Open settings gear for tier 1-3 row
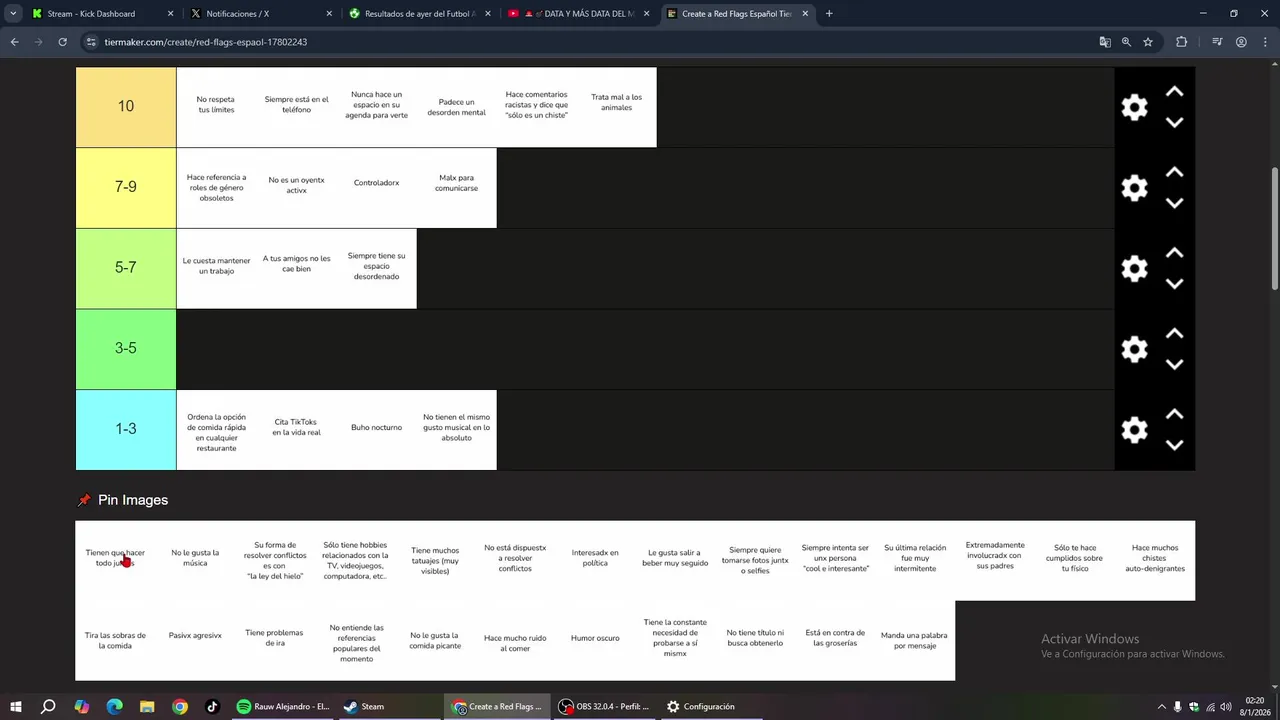Screen dimensions: 1280x720 (x=1134, y=430)
